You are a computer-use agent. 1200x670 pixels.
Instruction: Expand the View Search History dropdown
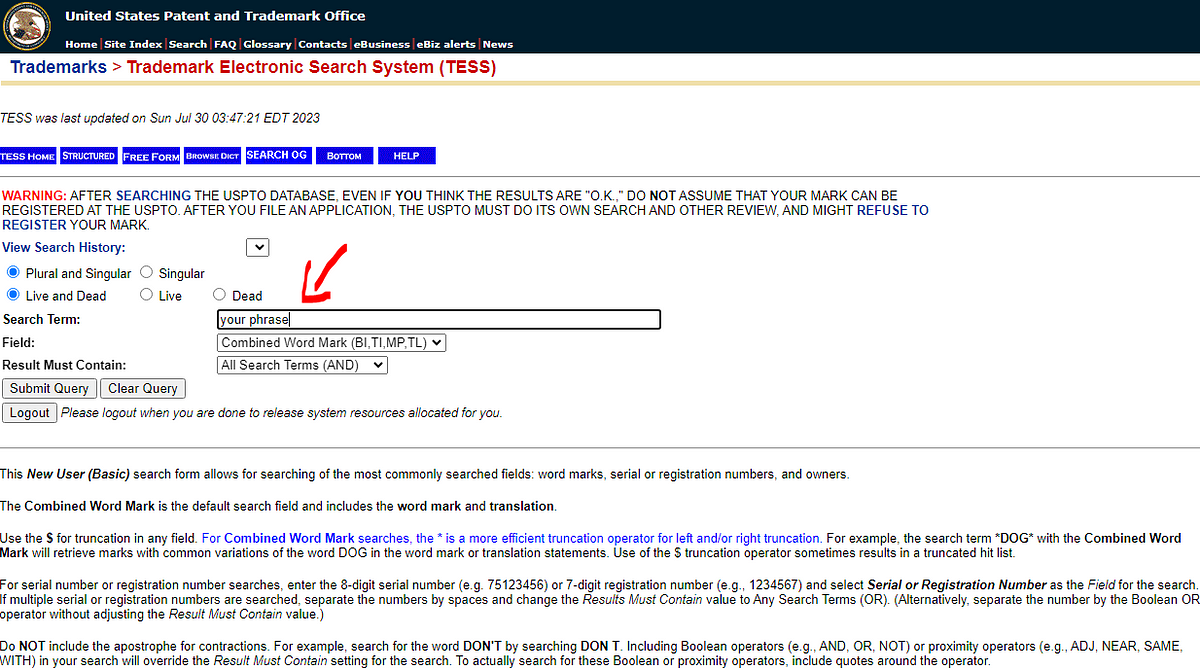tap(257, 247)
